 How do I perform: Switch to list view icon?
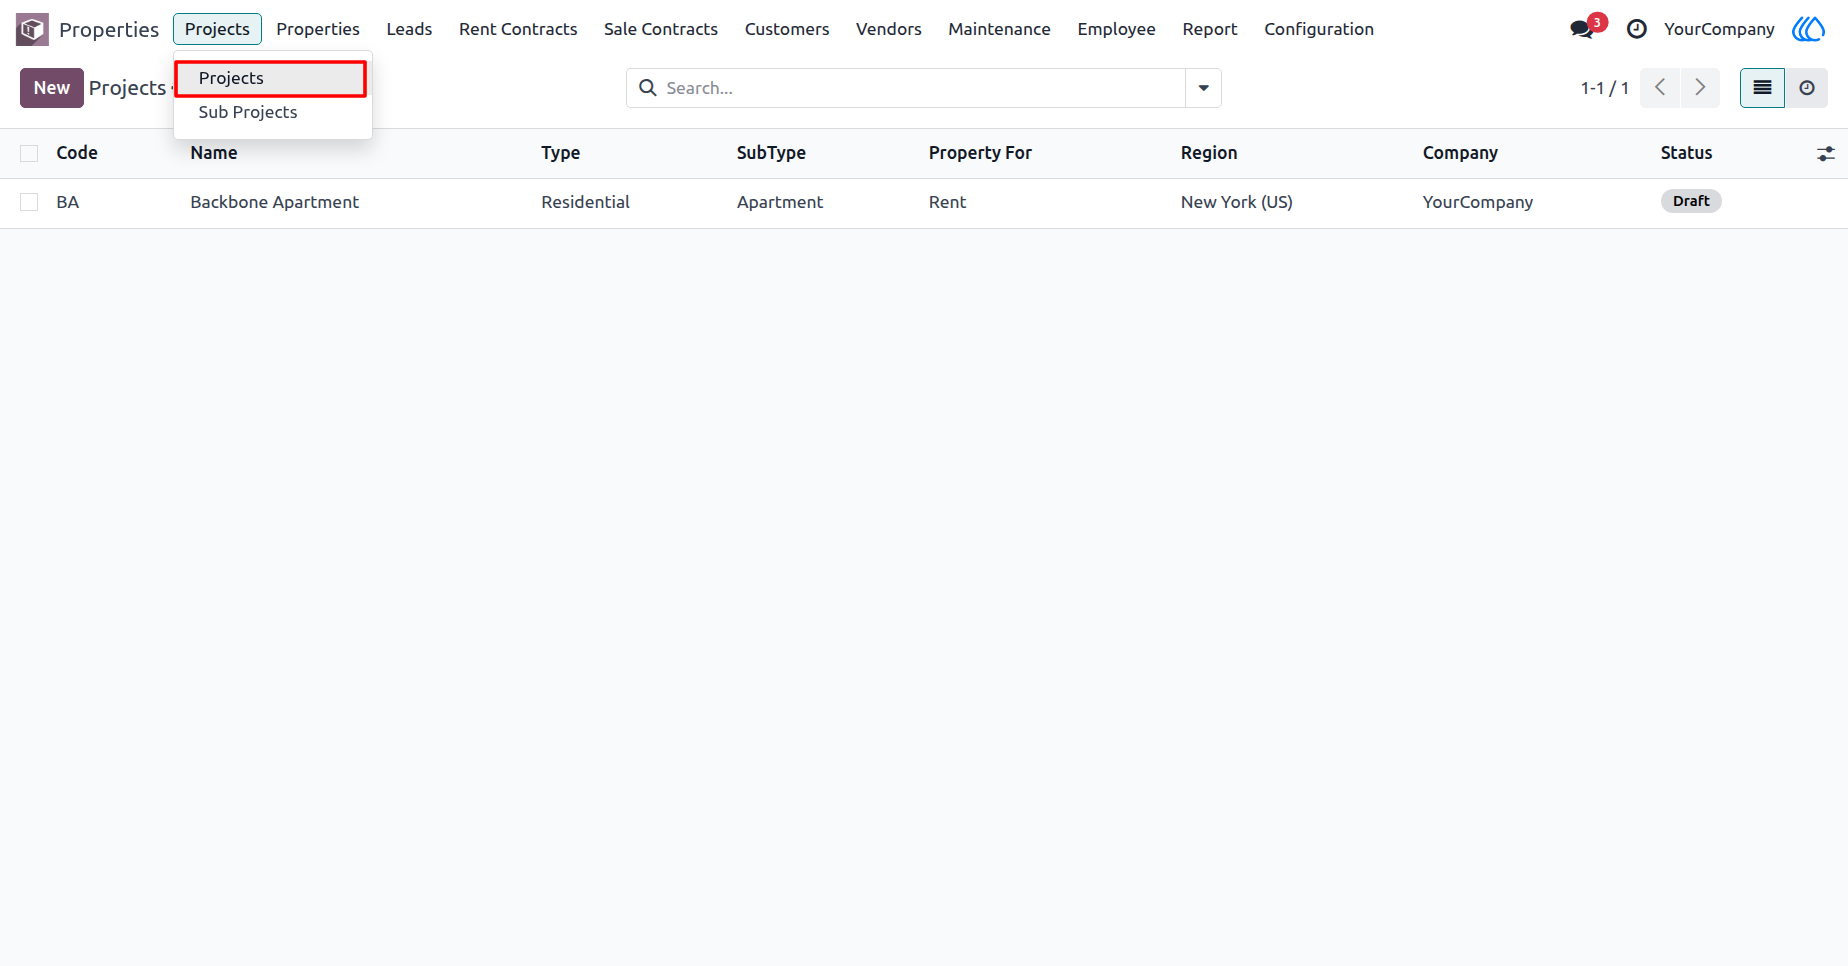pos(1762,88)
